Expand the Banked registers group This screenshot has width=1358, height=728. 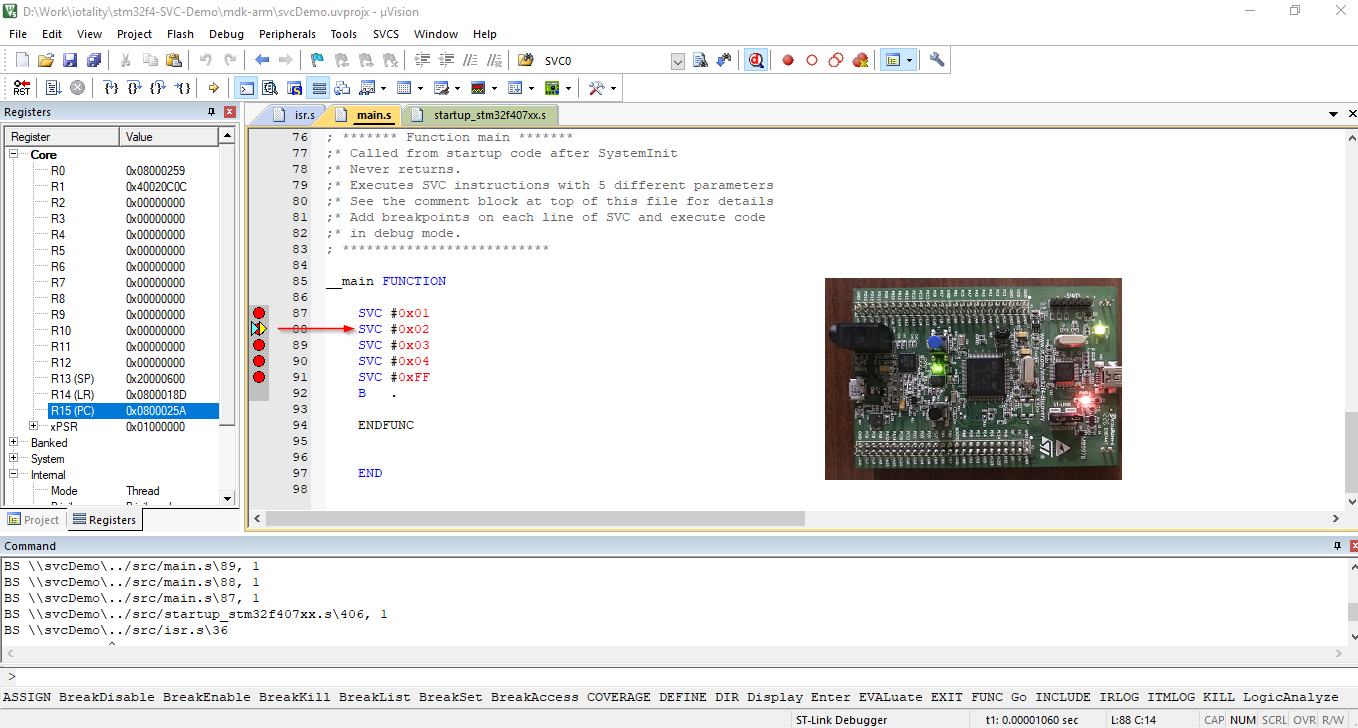tap(14, 443)
